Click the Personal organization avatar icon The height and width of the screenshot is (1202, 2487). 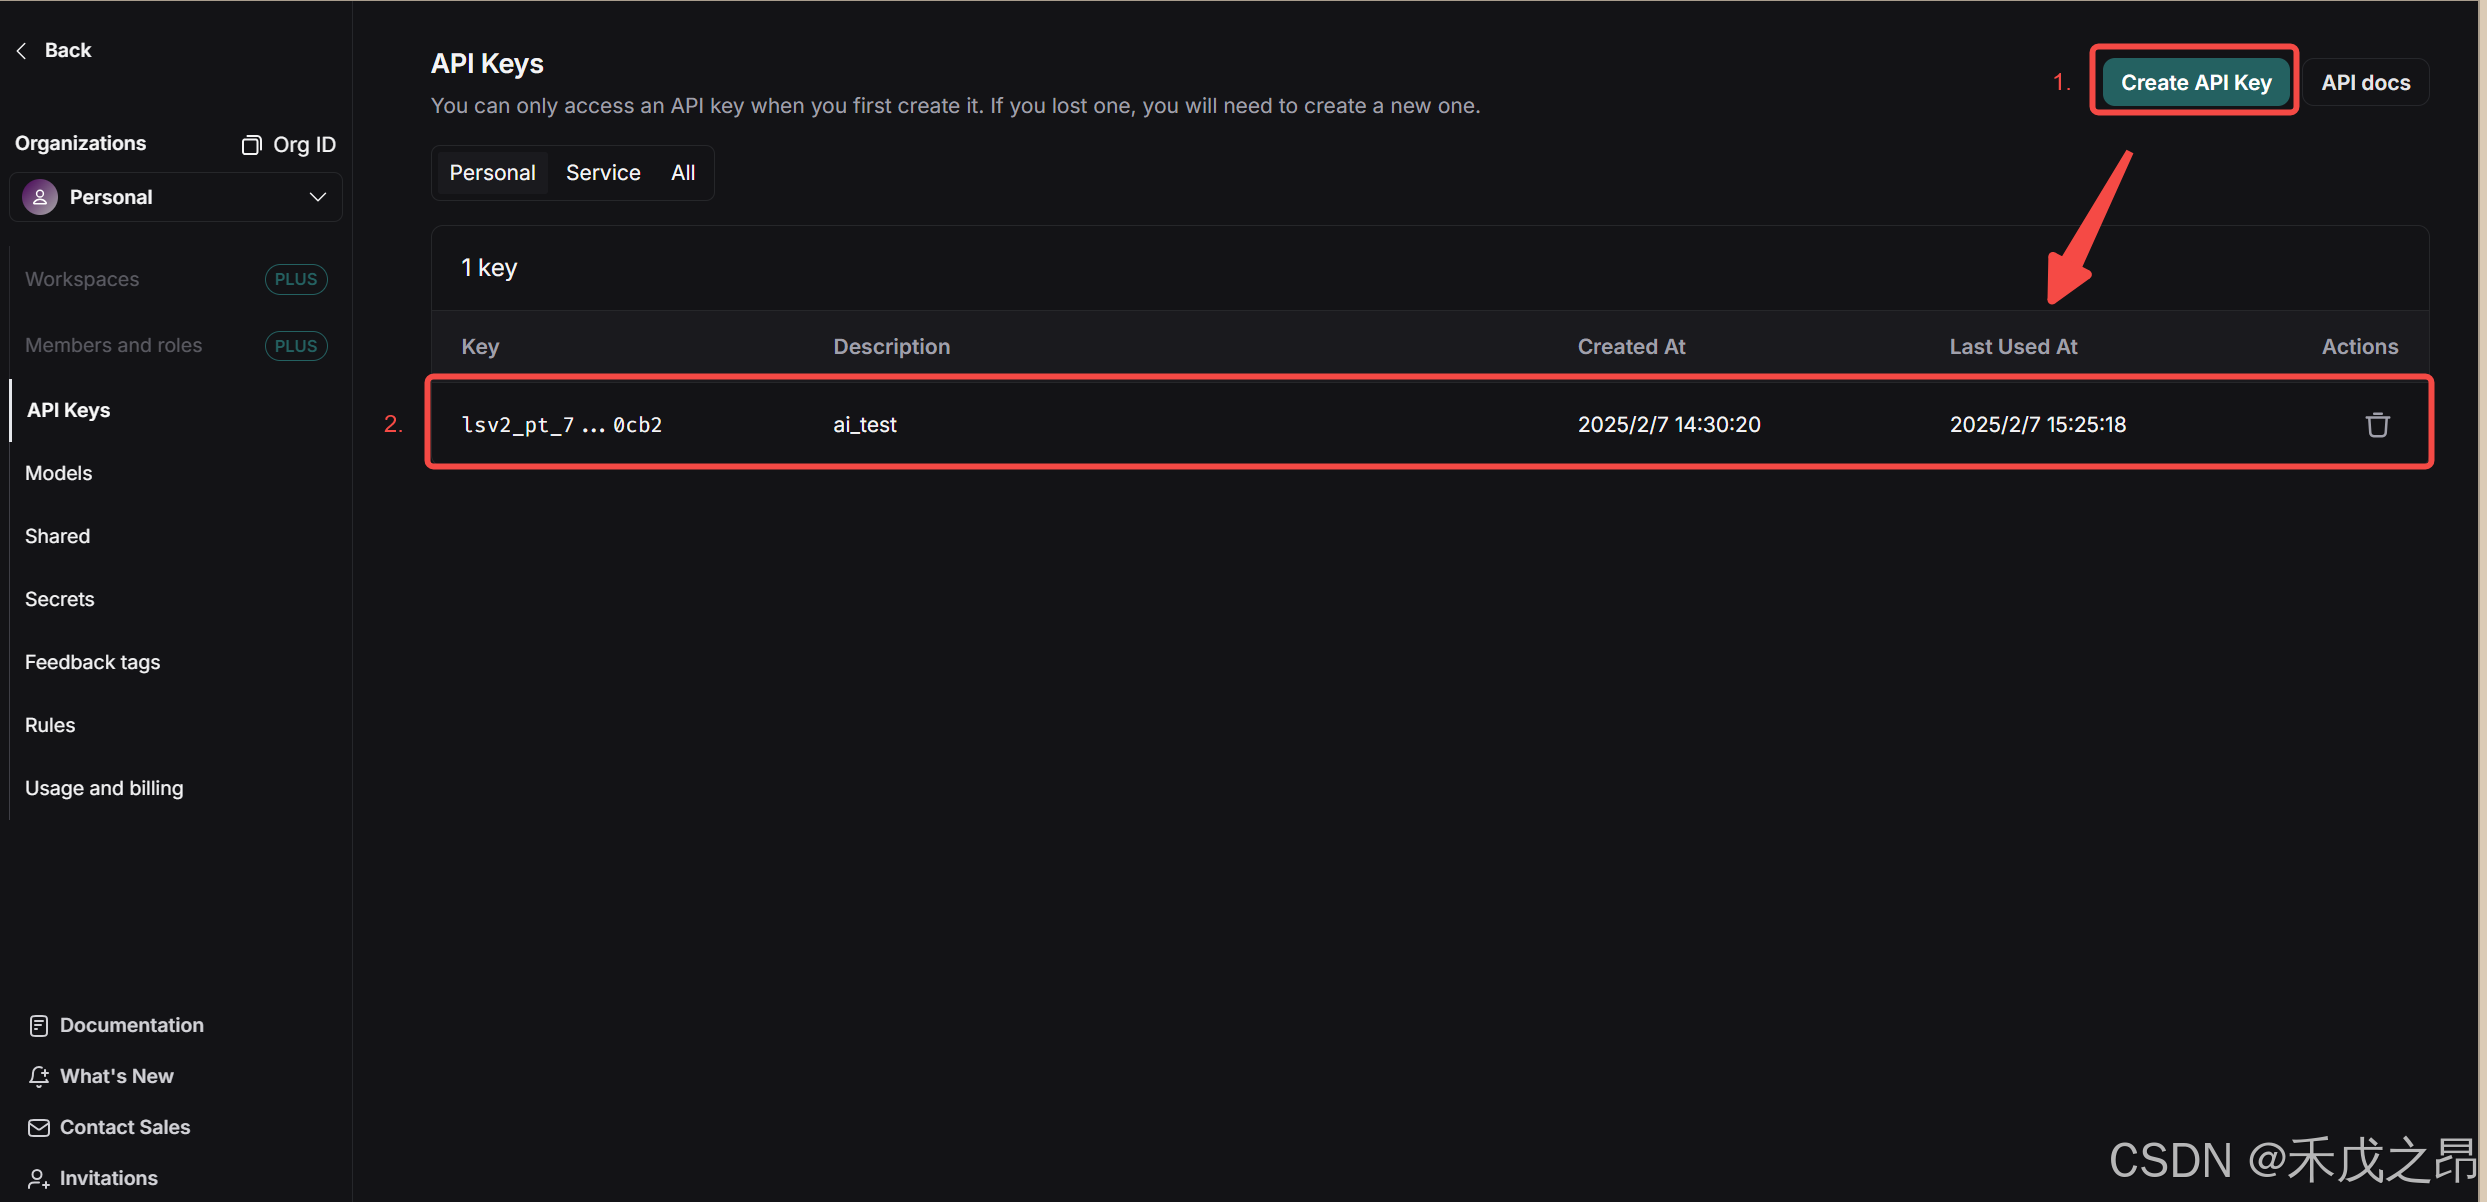pyautogui.click(x=40, y=198)
